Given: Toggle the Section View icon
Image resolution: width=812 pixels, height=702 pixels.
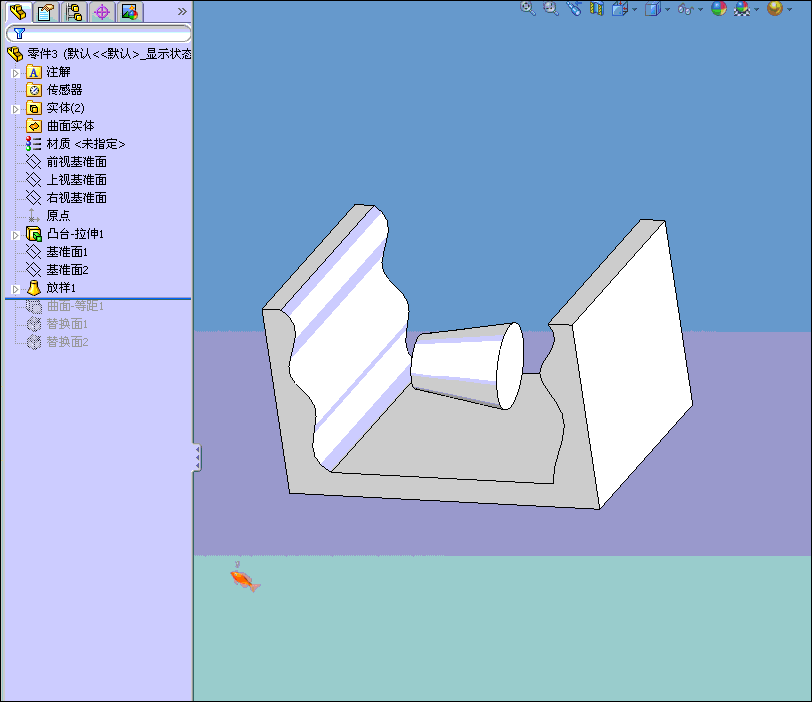Looking at the screenshot, I should tap(597, 8).
